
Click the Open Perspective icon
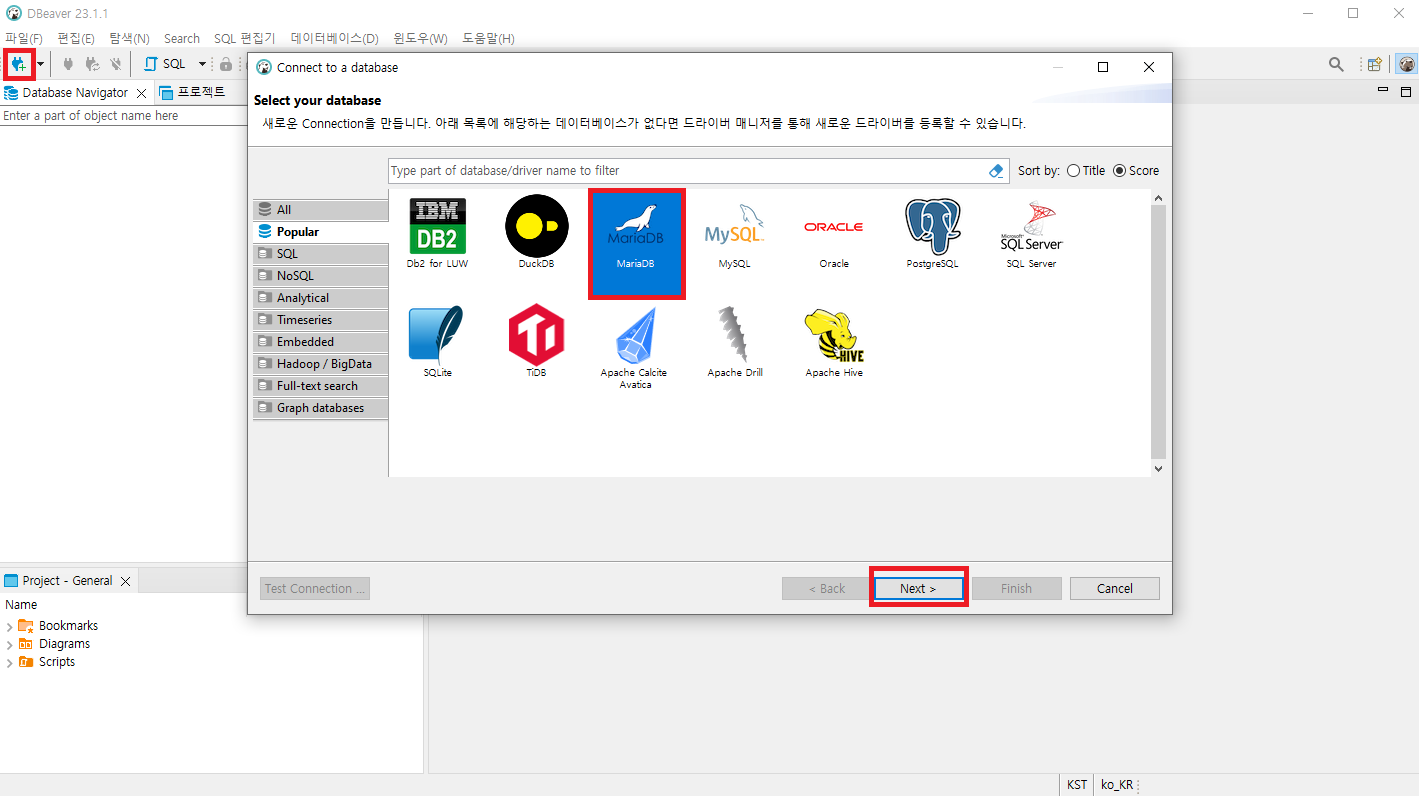[x=1375, y=64]
